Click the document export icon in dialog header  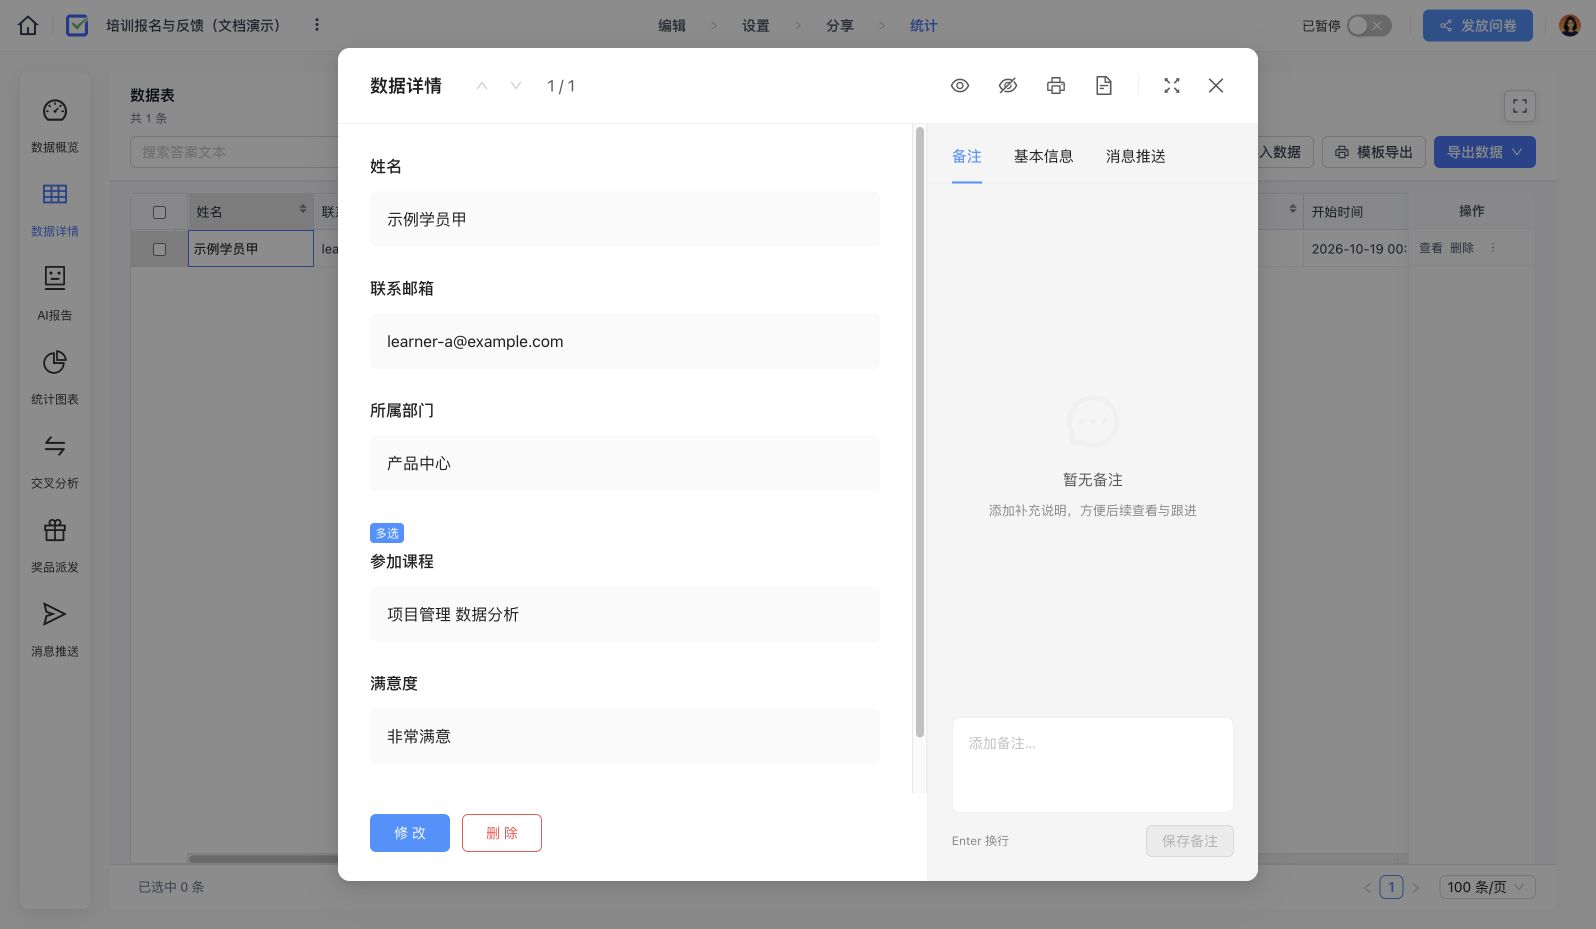[x=1104, y=86]
